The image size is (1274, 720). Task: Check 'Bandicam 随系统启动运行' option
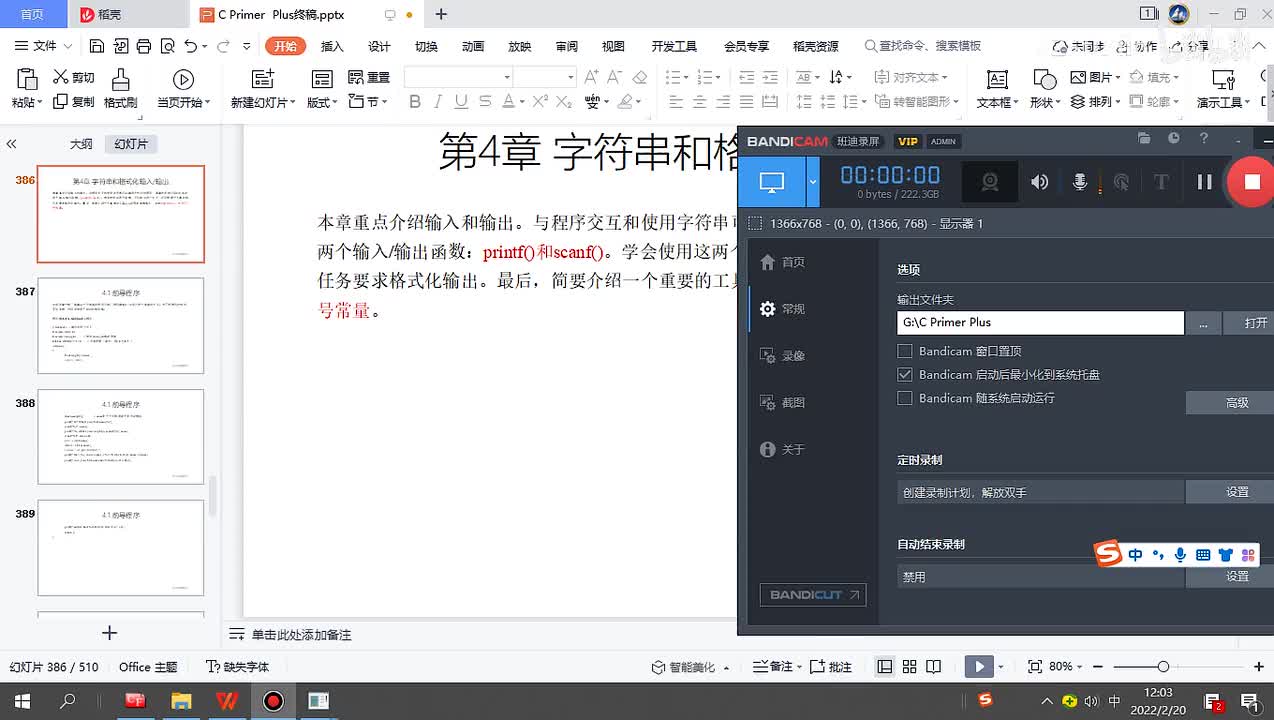click(x=905, y=398)
